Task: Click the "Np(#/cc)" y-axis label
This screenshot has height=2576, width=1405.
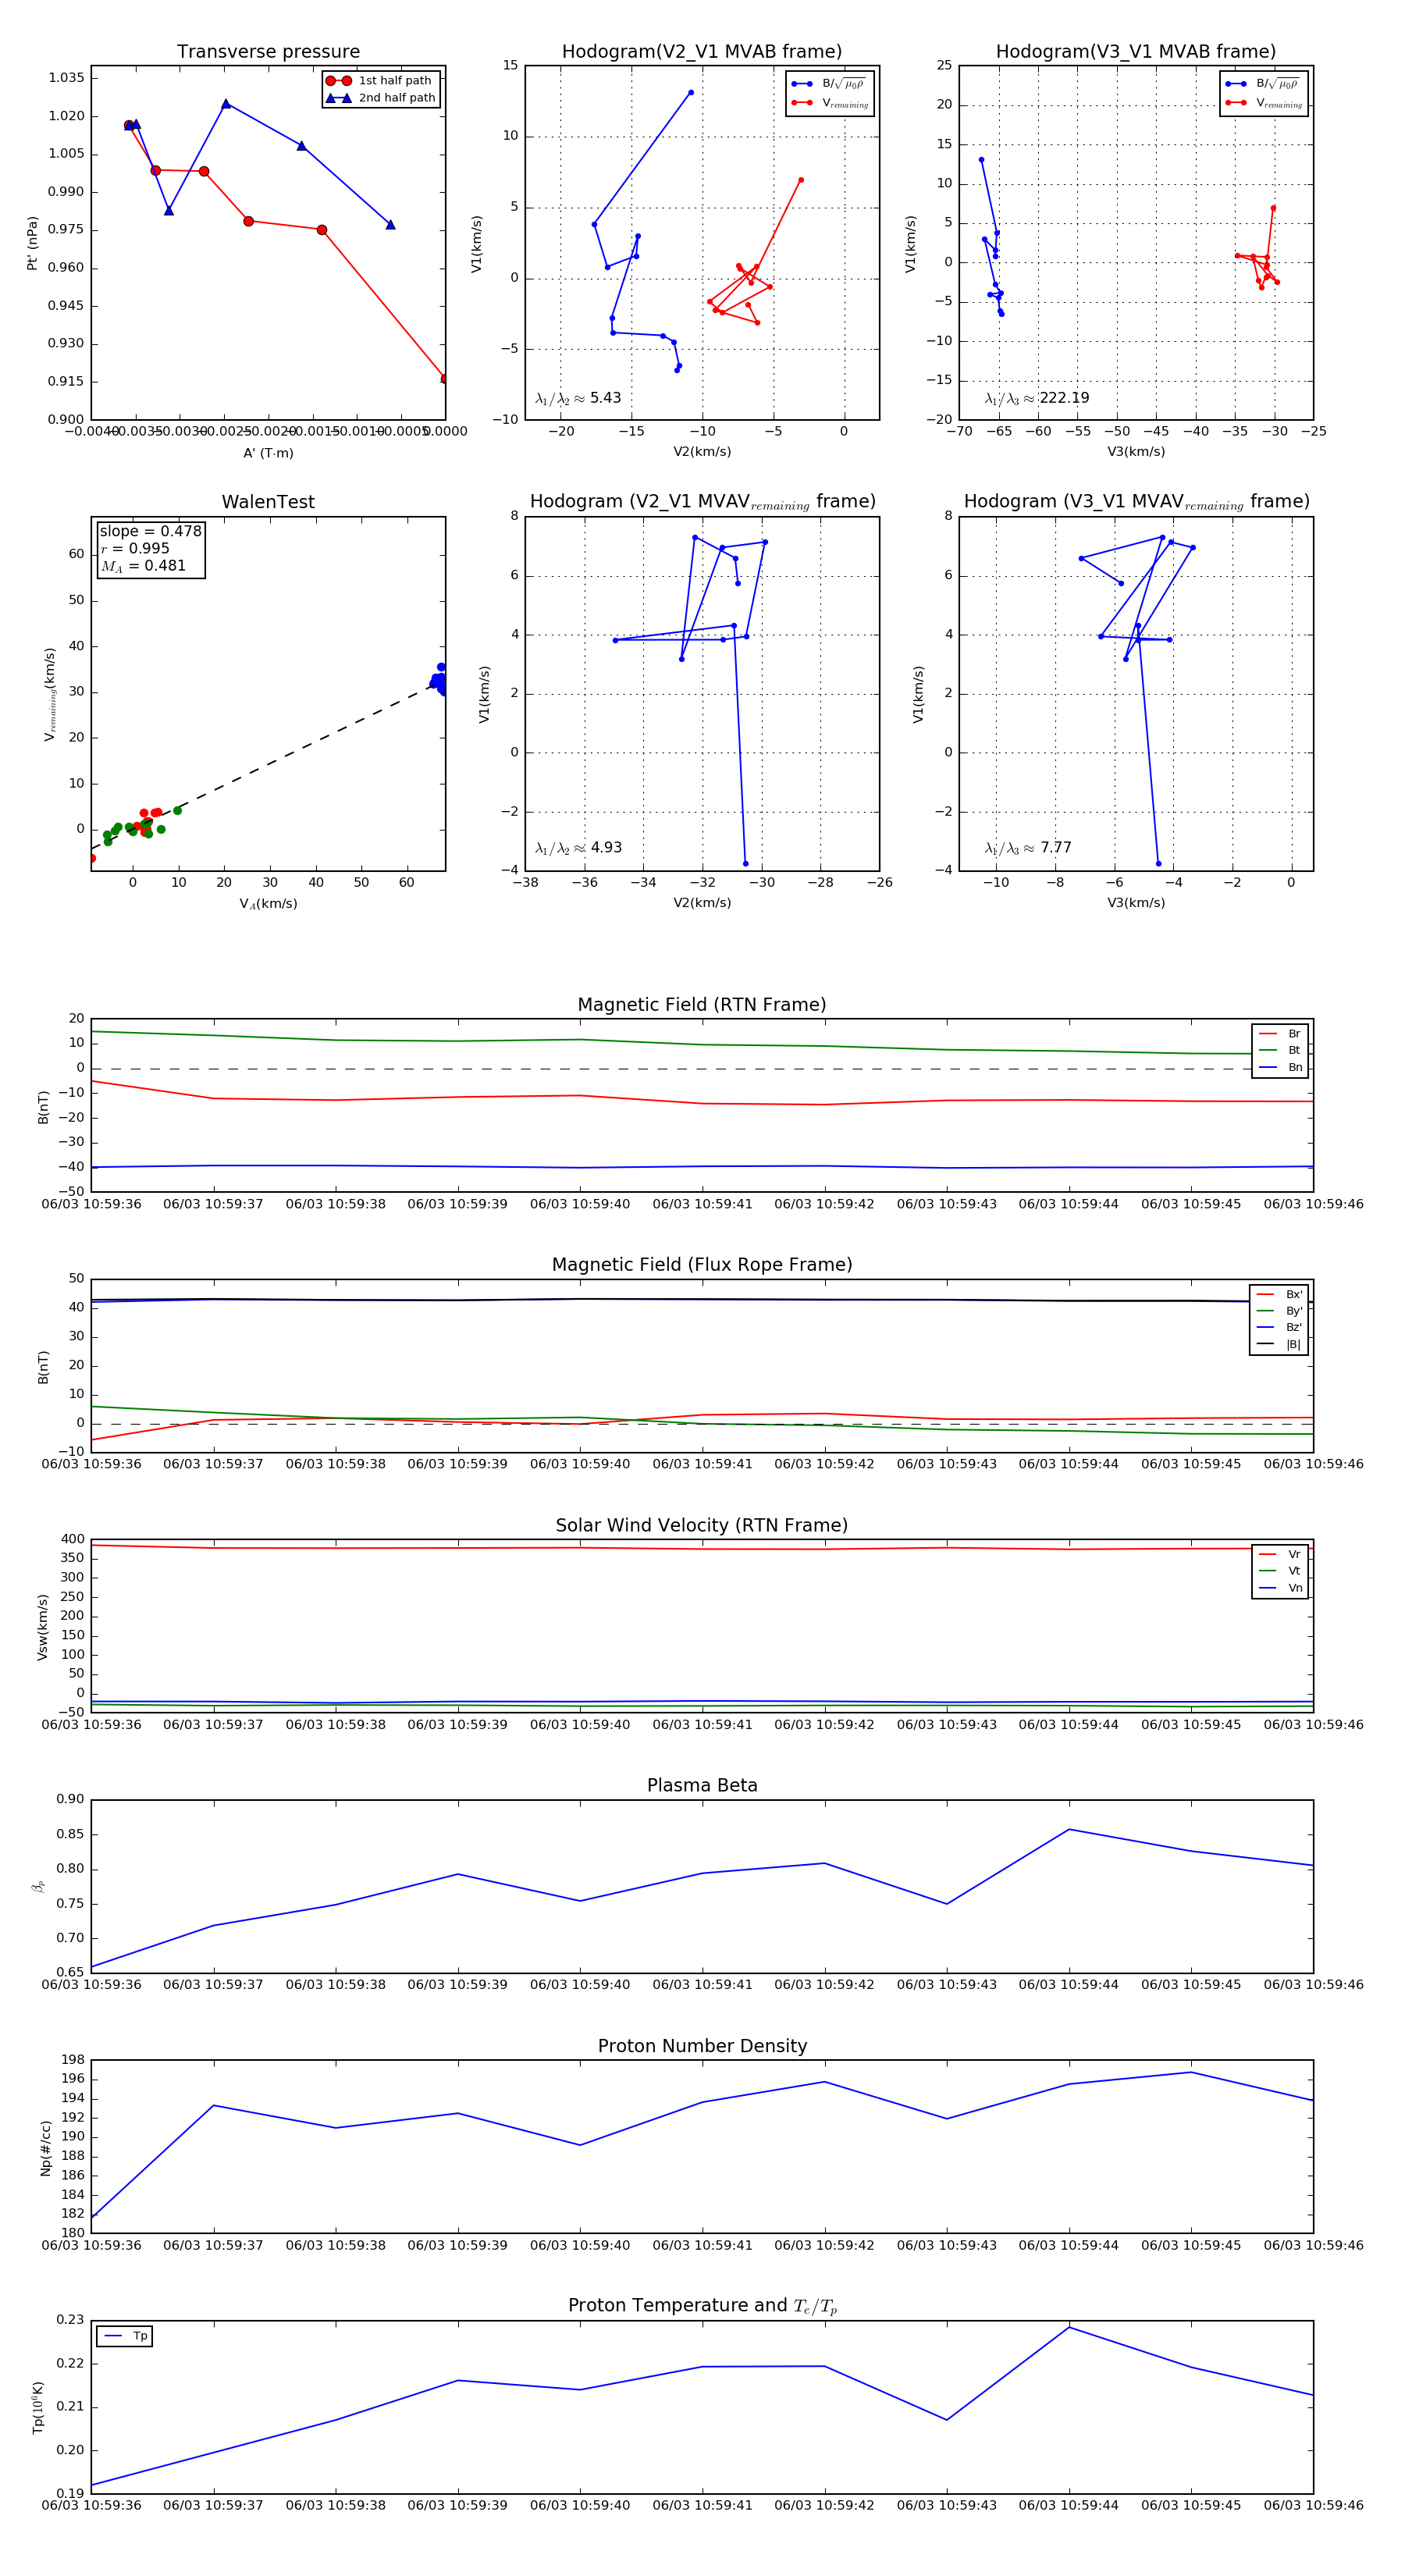Action: tap(45, 2147)
